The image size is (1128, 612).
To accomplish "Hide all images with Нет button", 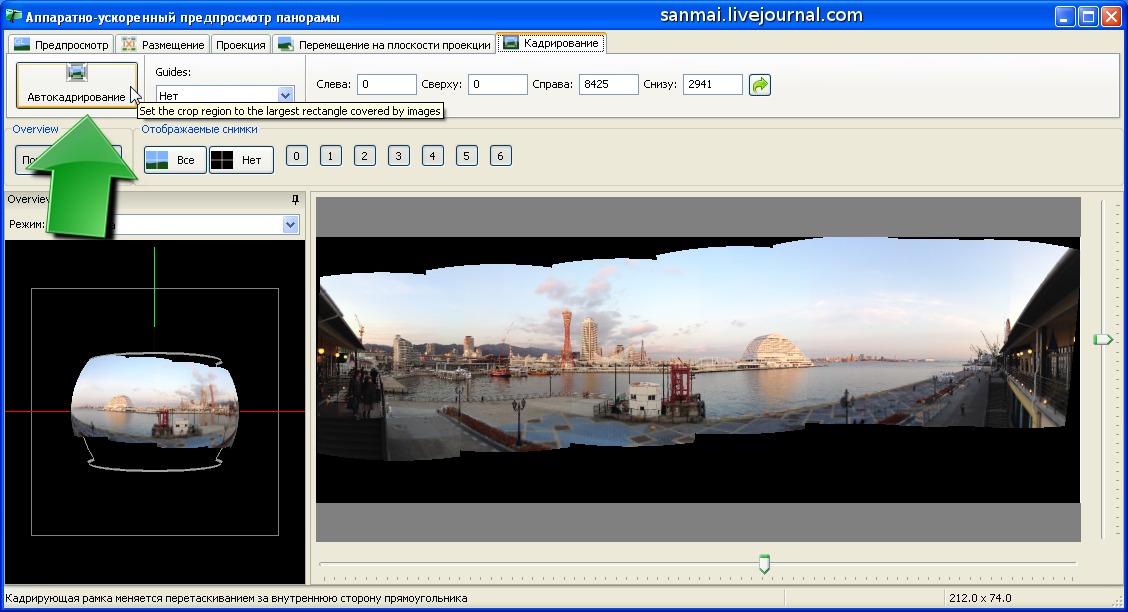I will pos(241,160).
